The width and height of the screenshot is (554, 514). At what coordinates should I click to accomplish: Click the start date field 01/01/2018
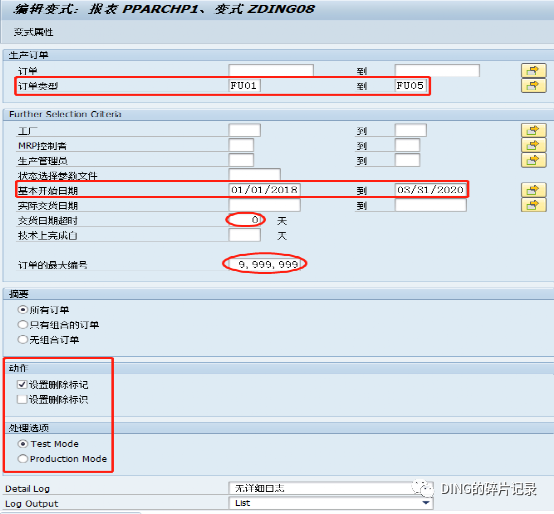pos(265,190)
